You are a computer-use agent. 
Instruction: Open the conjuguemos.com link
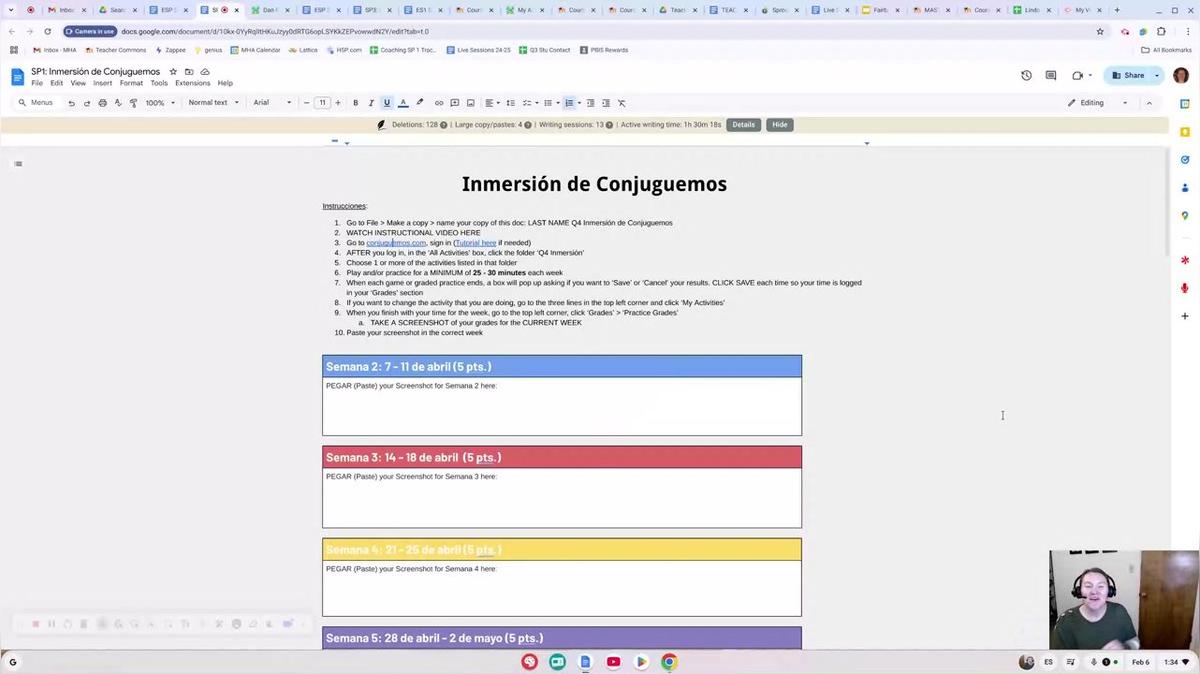click(396, 243)
